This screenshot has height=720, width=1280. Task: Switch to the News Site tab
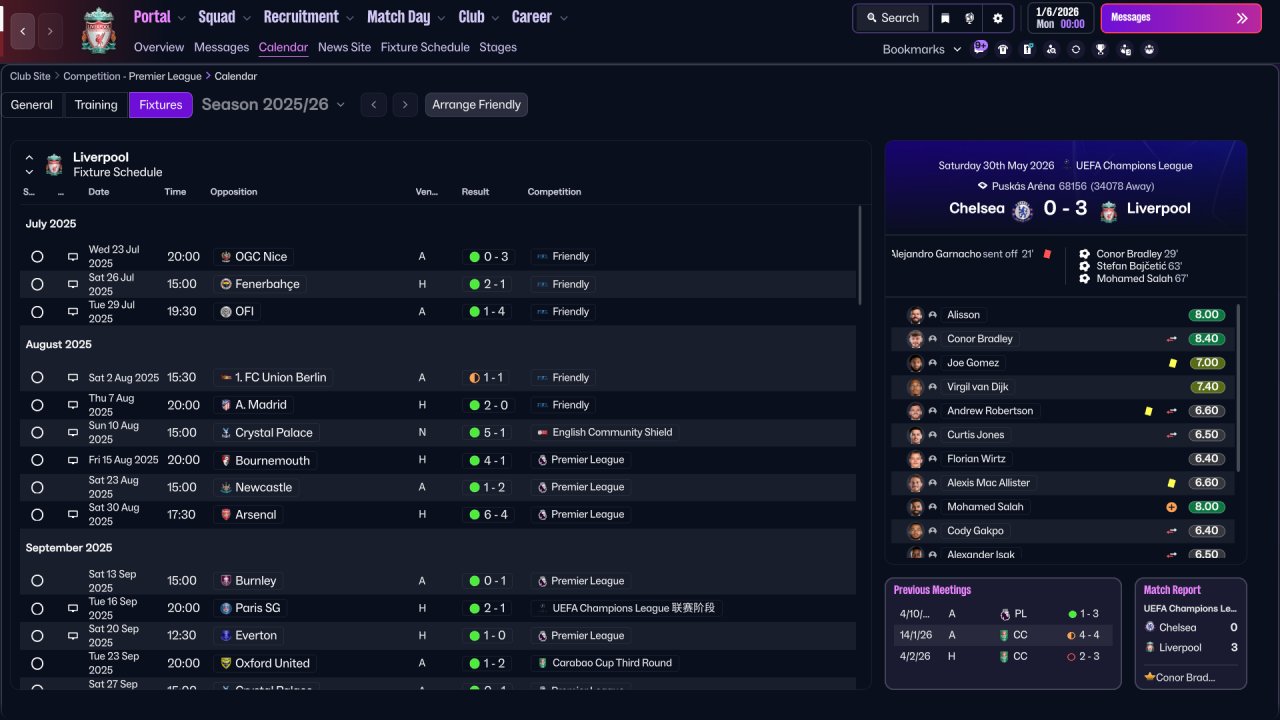344,47
